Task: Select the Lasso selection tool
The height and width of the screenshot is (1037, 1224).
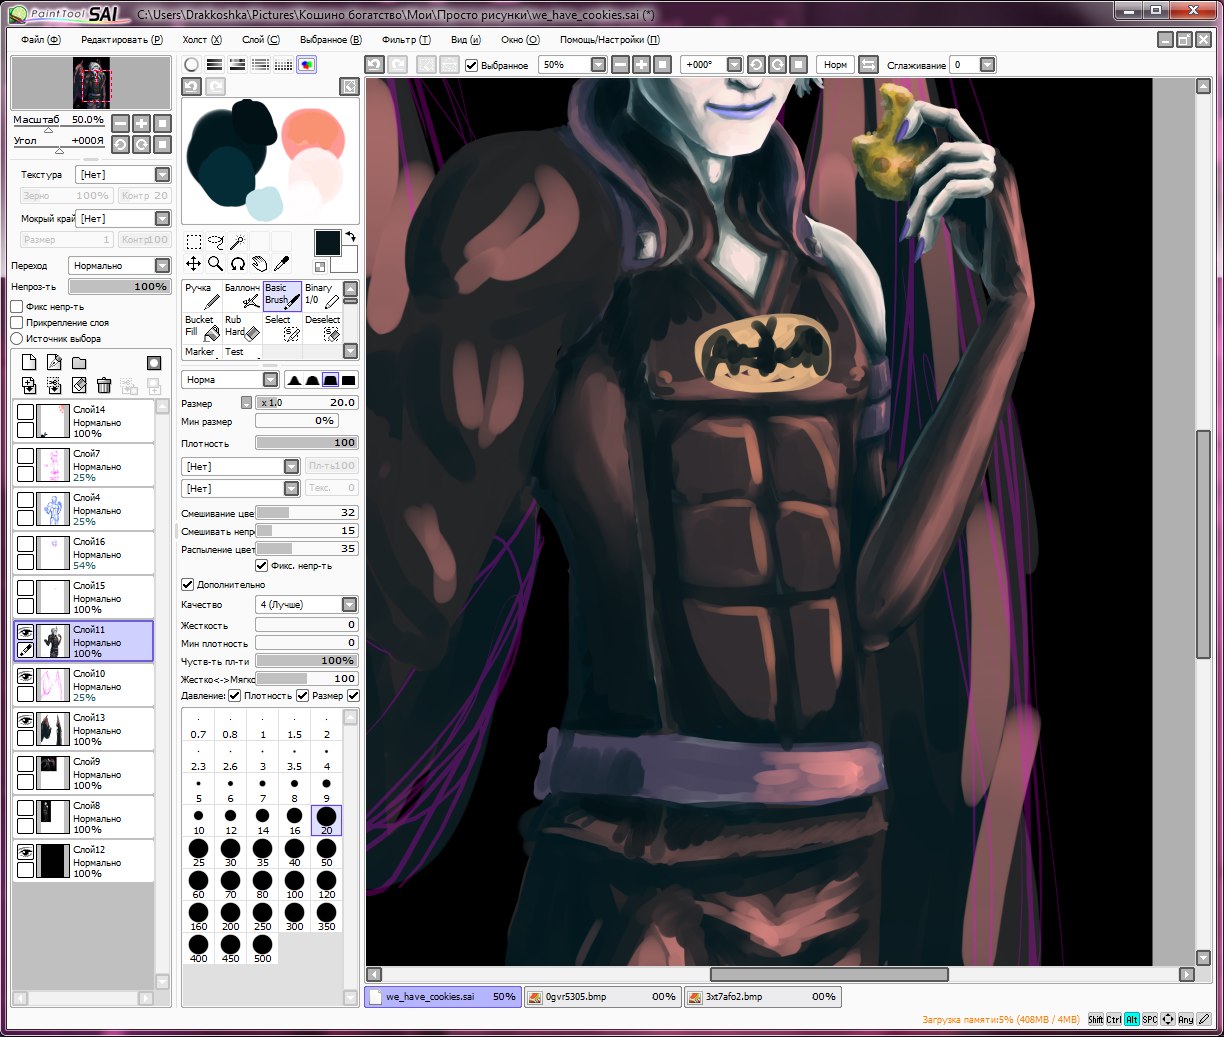Action: pyautogui.click(x=215, y=242)
